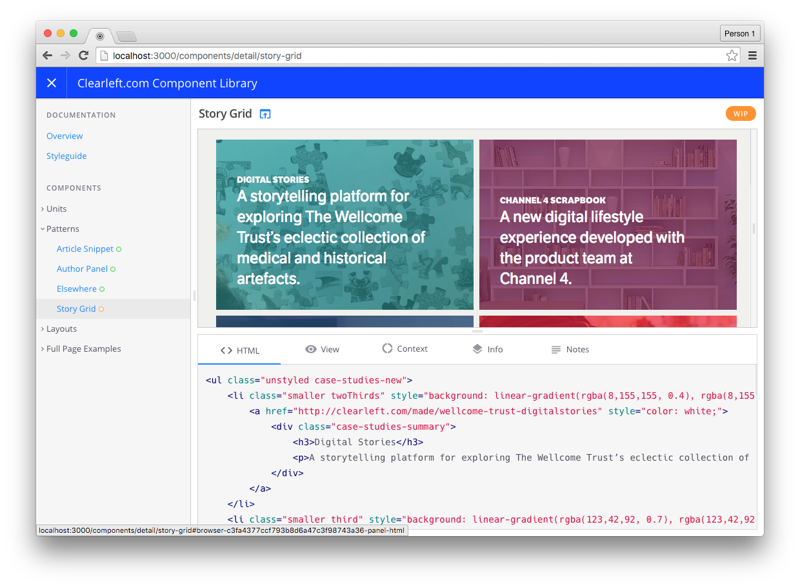Click the Person 1 profile button
The width and height of the screenshot is (800, 588).
(739, 34)
